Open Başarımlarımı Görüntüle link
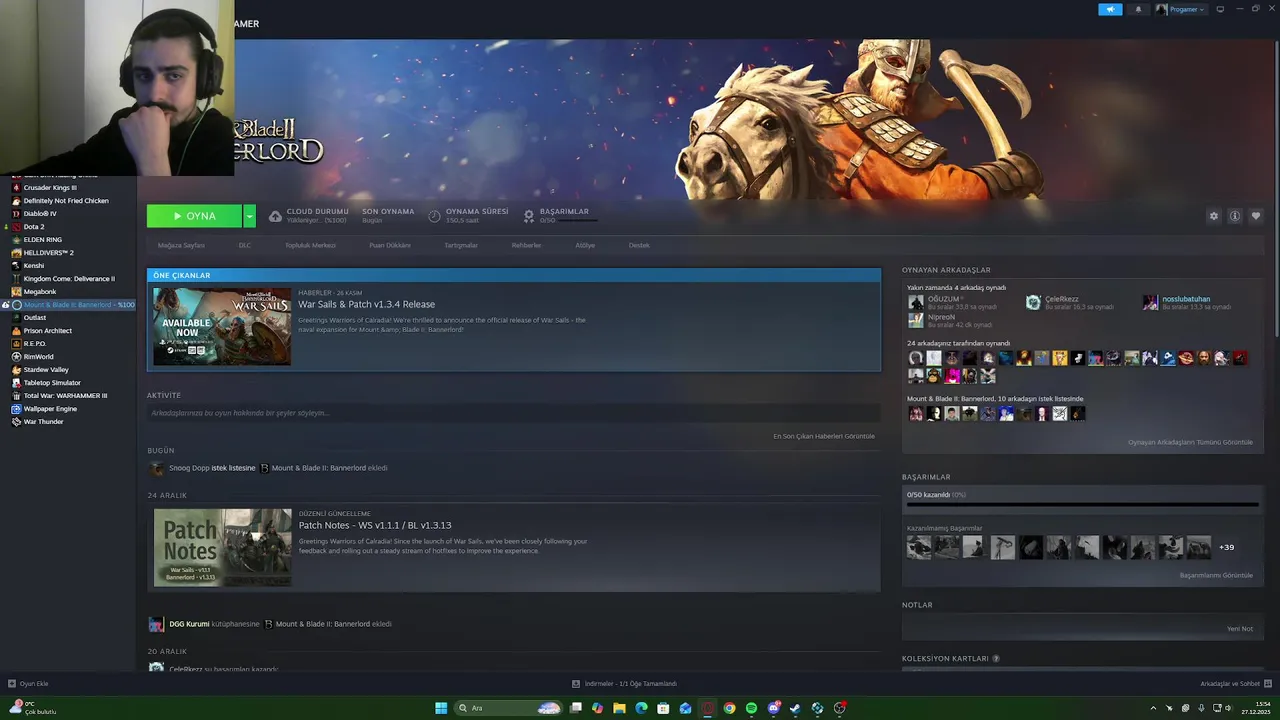The image size is (1280, 720). (x=1216, y=575)
